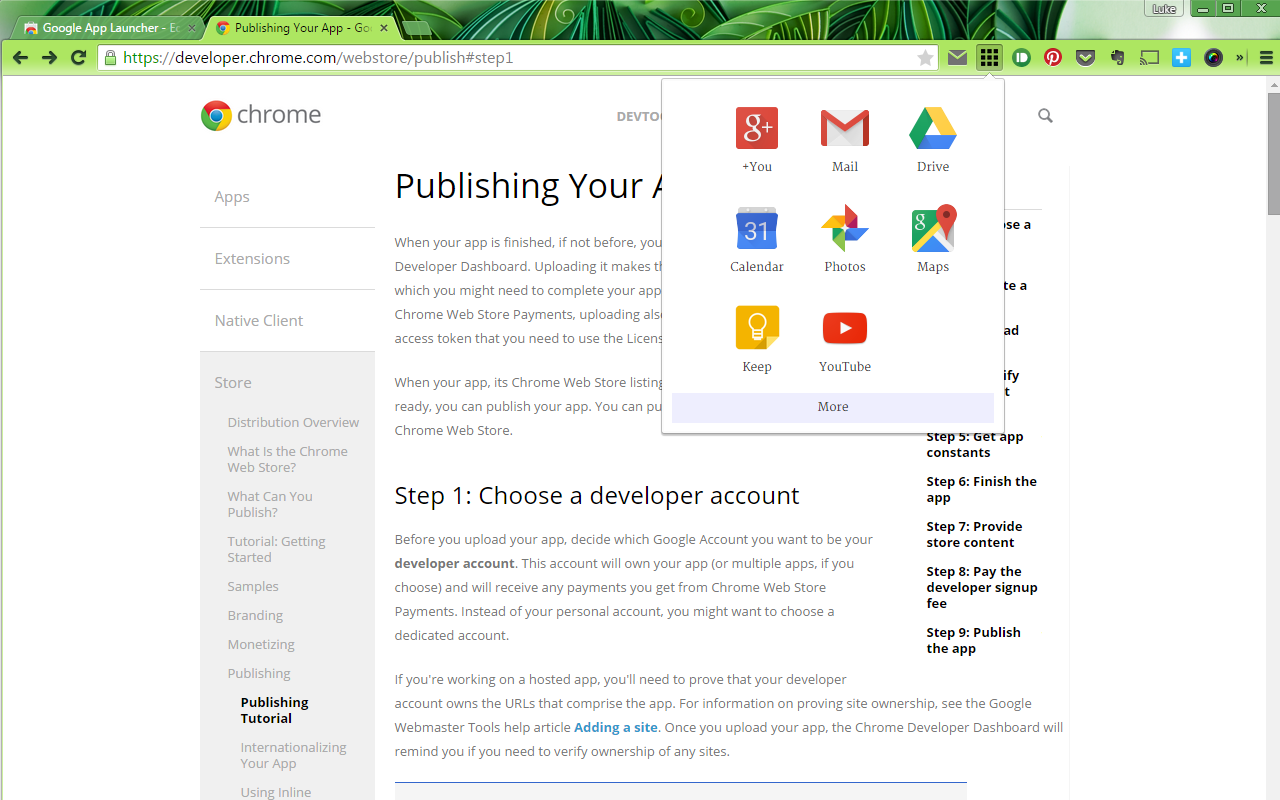
Task: Go forward in browser history
Action: (x=49, y=58)
